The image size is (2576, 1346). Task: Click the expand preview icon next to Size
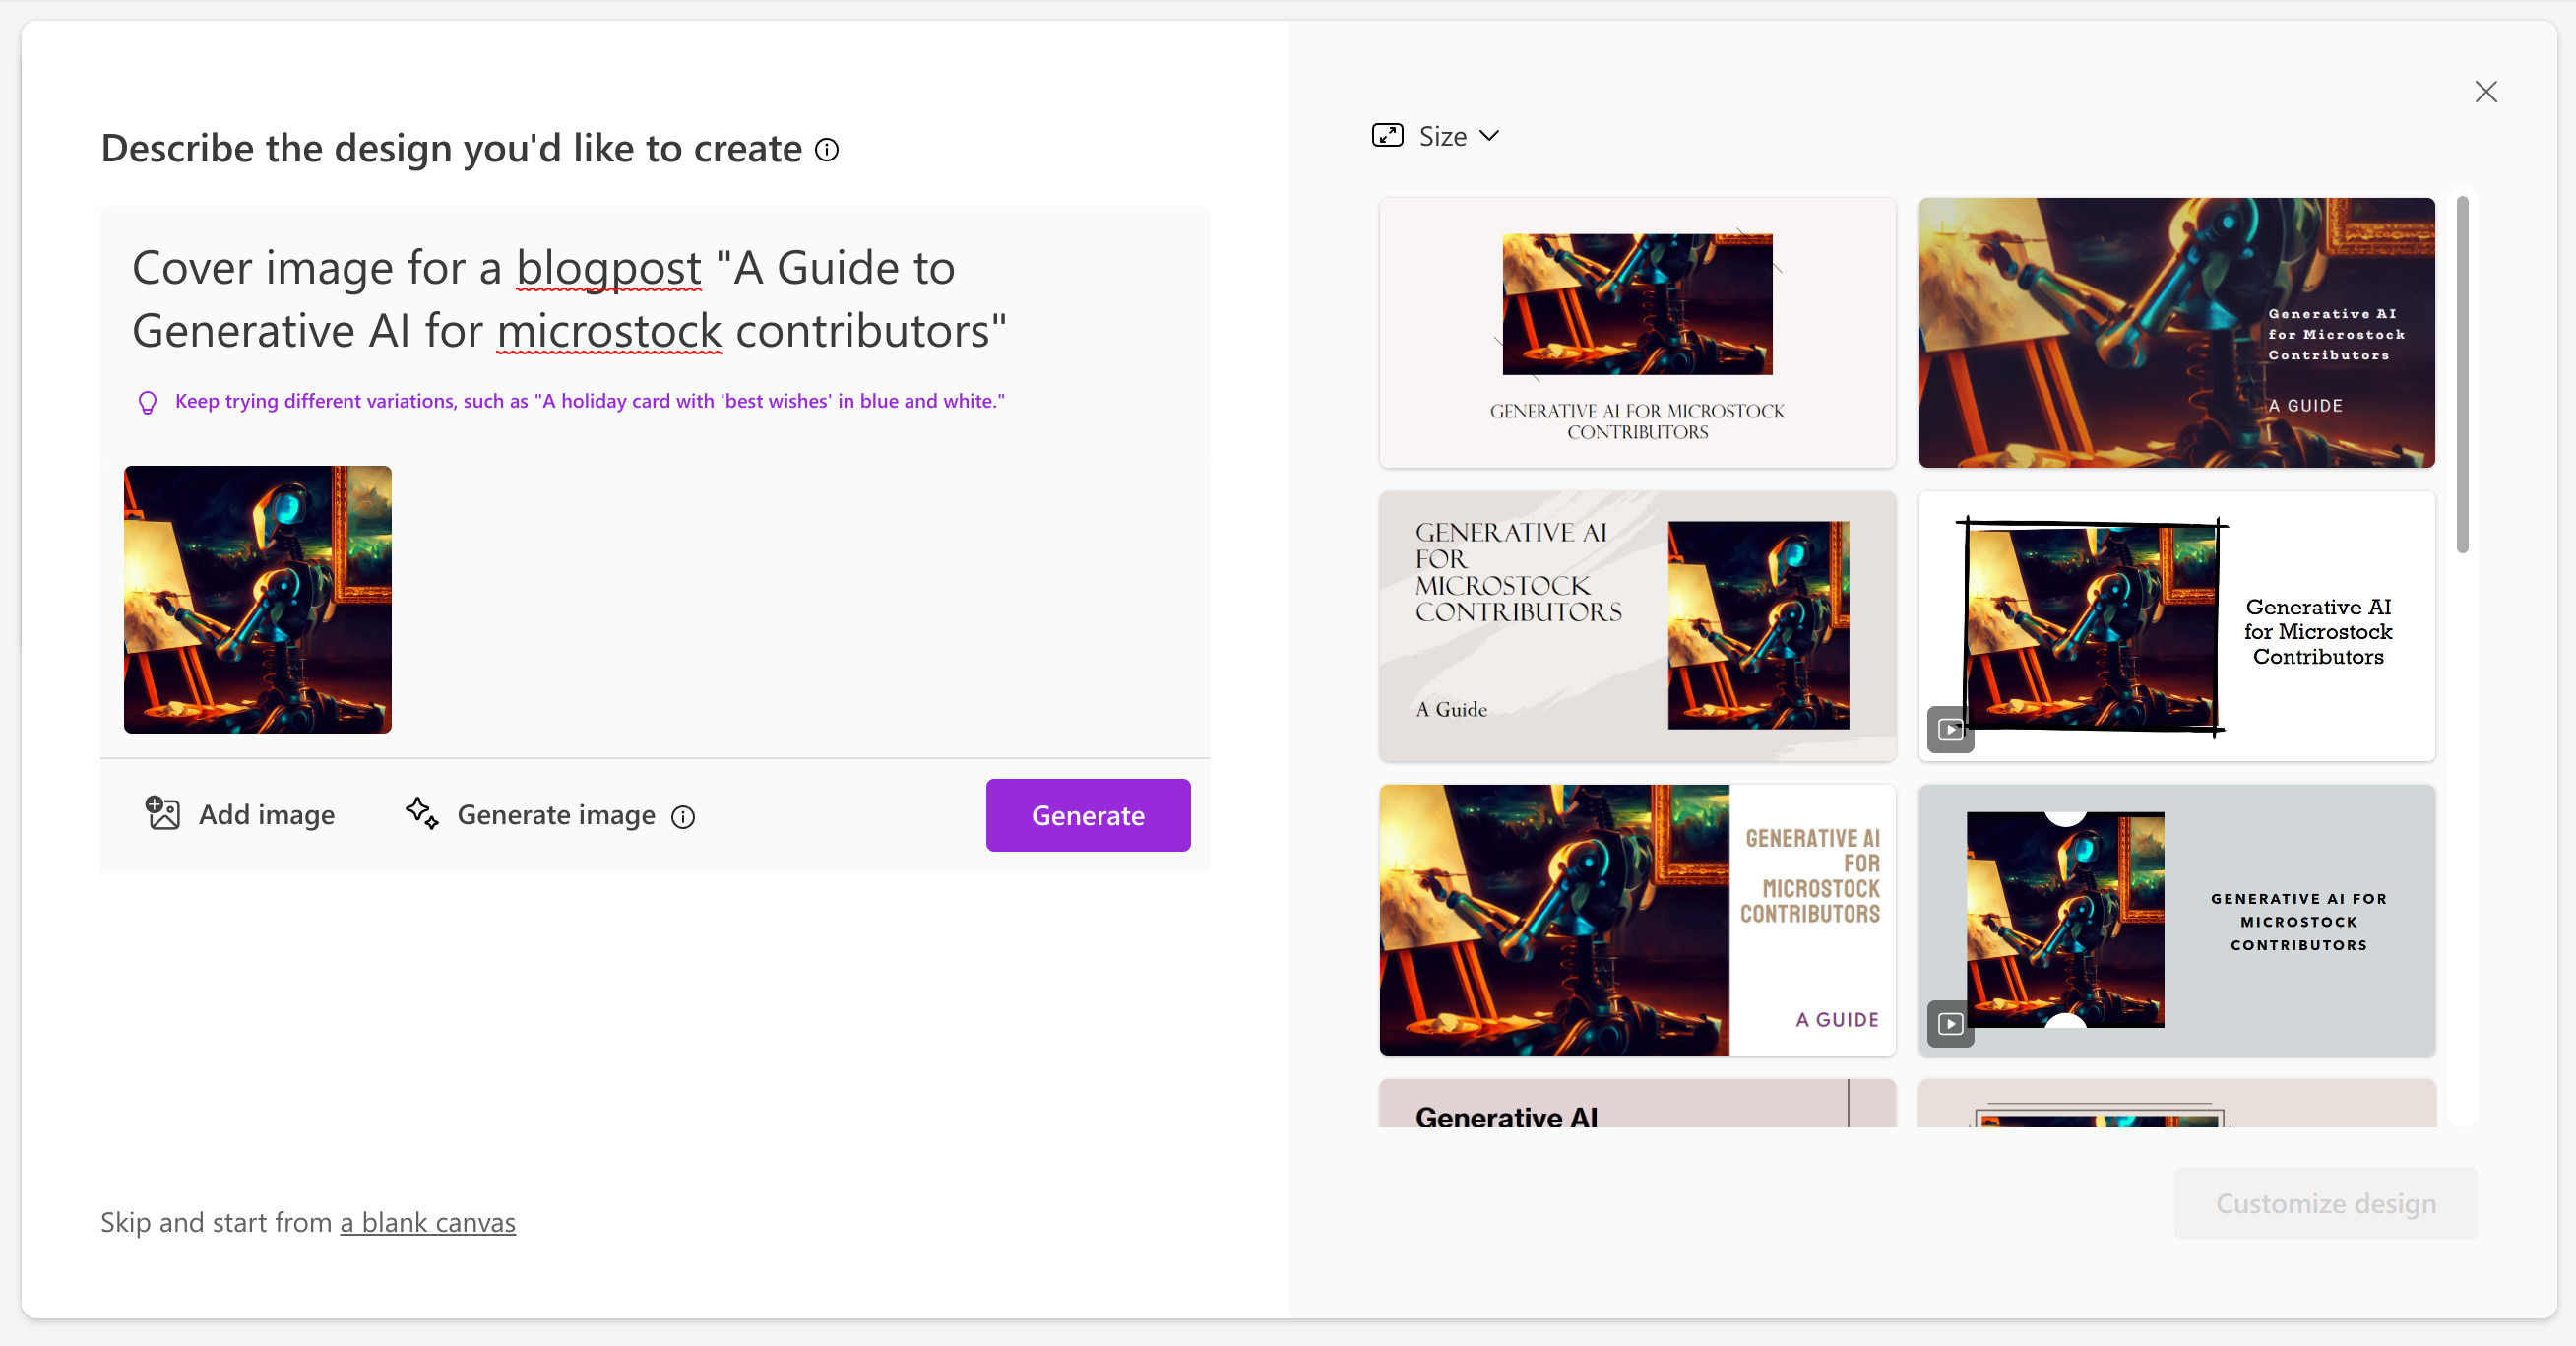[x=1387, y=135]
